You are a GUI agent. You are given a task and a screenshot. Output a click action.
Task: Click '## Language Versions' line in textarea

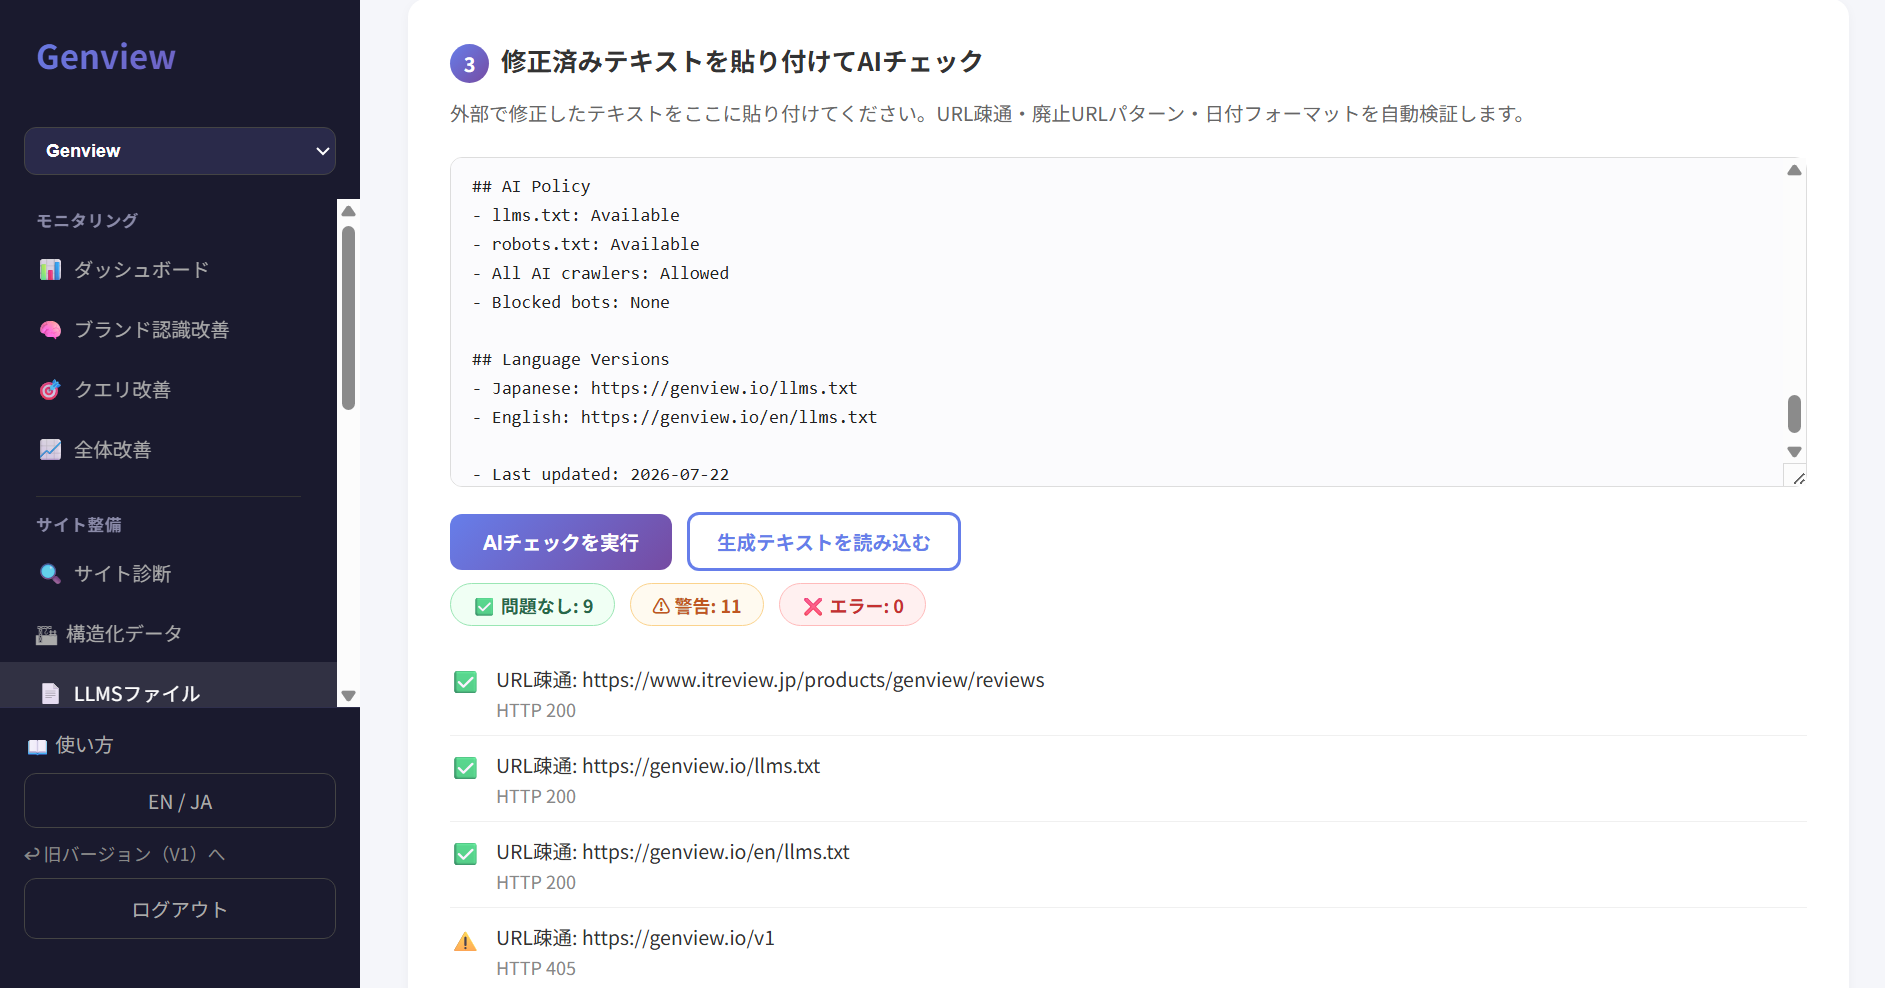pos(570,359)
